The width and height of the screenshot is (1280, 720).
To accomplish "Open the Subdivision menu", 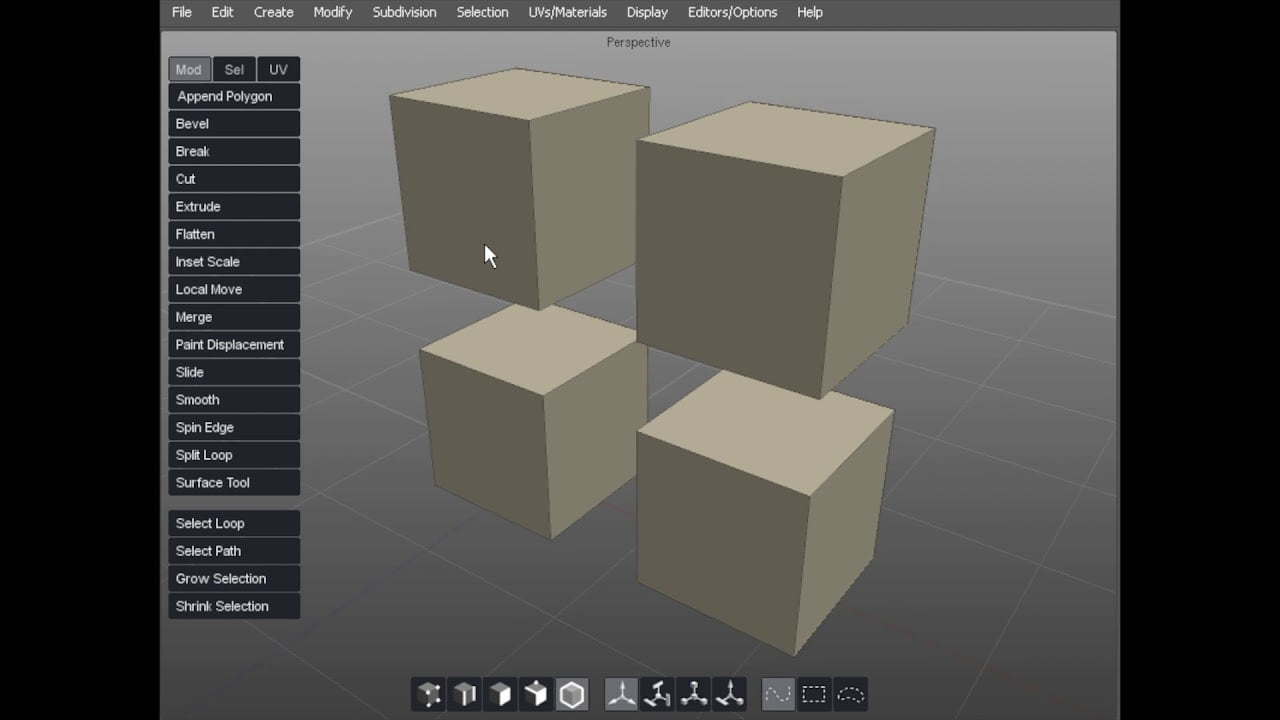I will (404, 12).
